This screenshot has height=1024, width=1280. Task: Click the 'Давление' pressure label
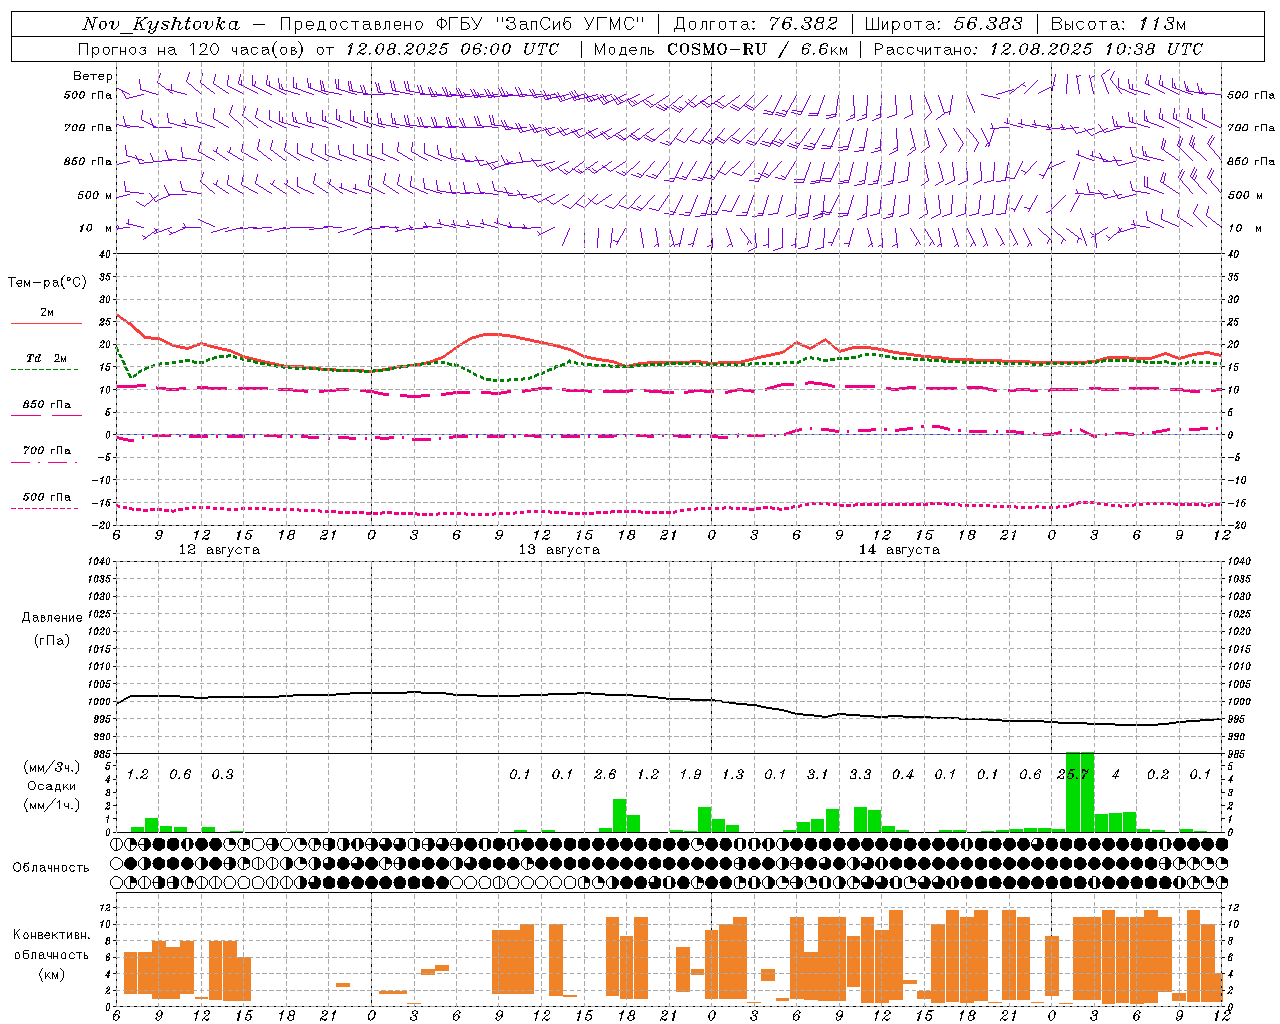click(52, 618)
